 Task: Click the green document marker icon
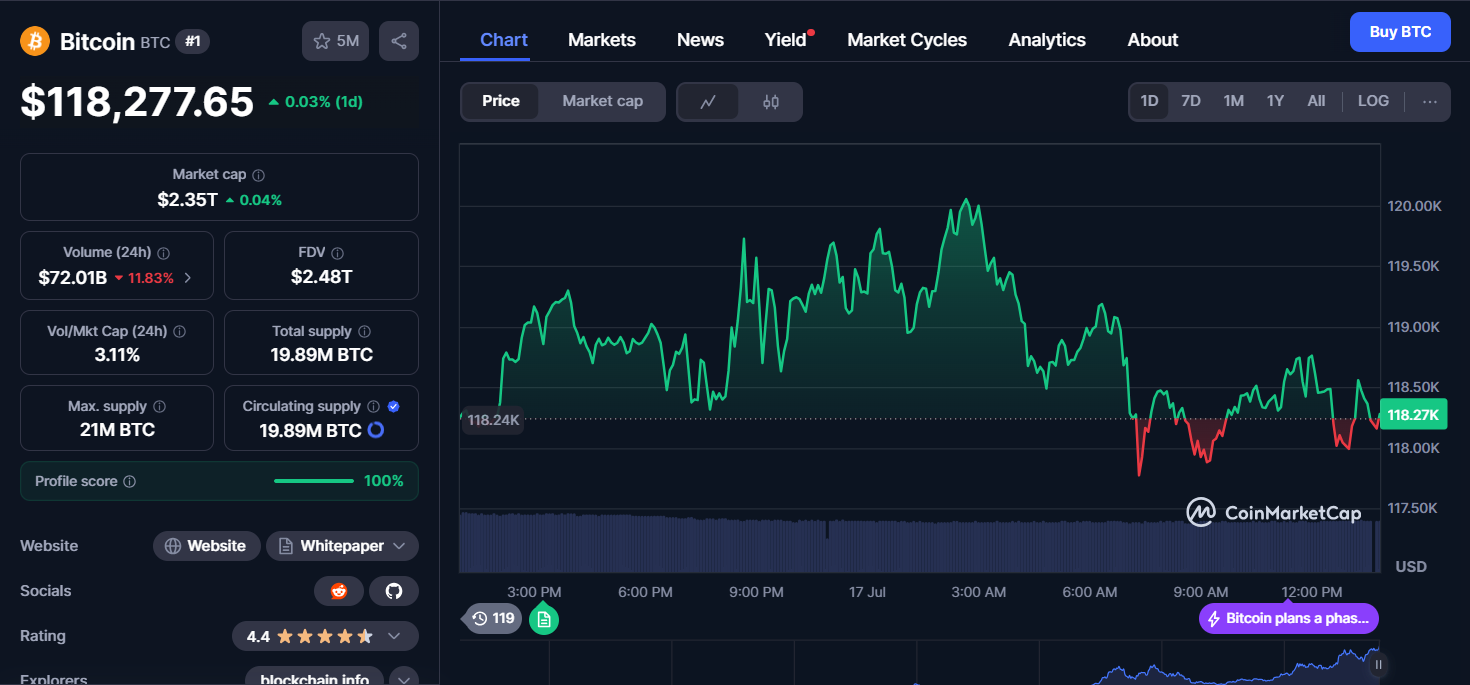(x=544, y=619)
